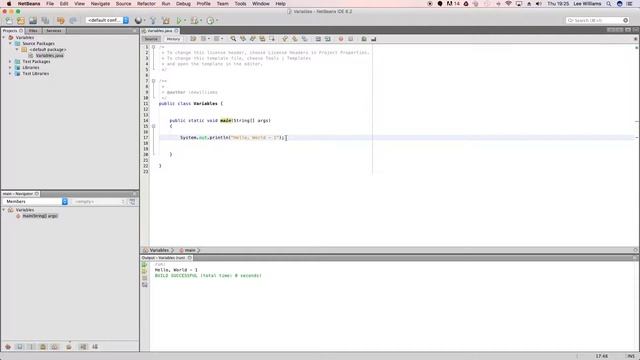
Task: Click the Shift Line Right icon
Action: pos(328,39)
